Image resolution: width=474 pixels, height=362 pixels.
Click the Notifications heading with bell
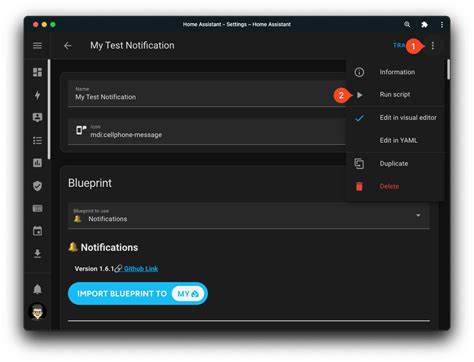click(103, 247)
